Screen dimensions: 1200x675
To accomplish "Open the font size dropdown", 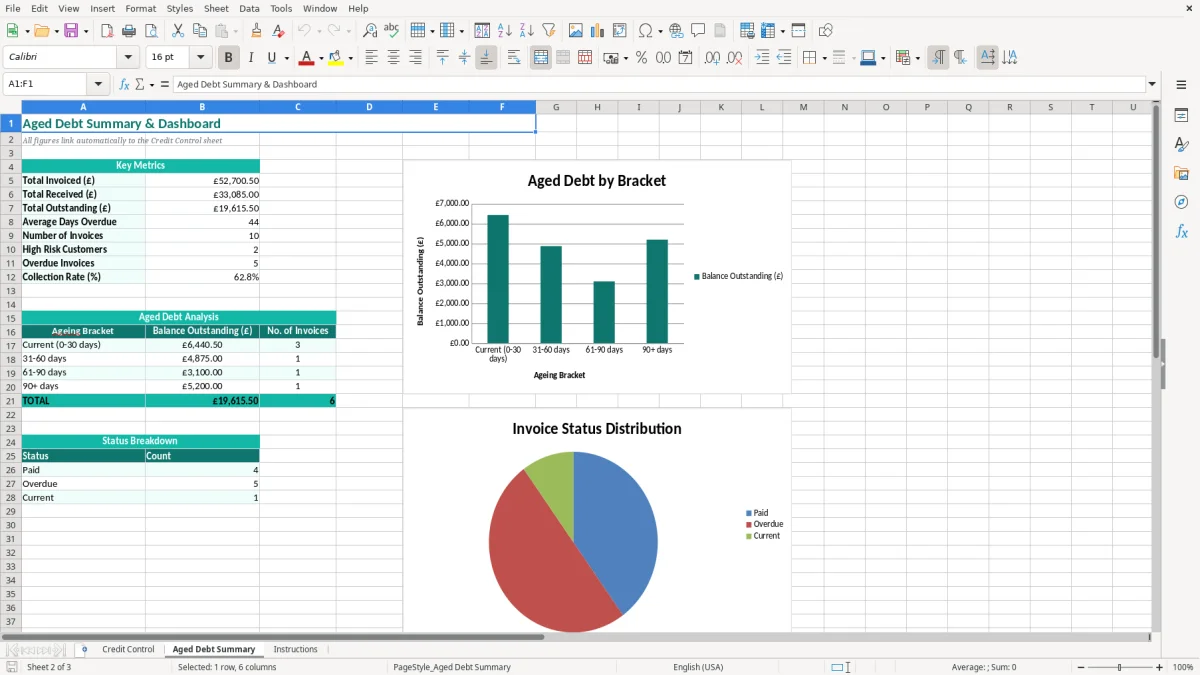I will (200, 58).
